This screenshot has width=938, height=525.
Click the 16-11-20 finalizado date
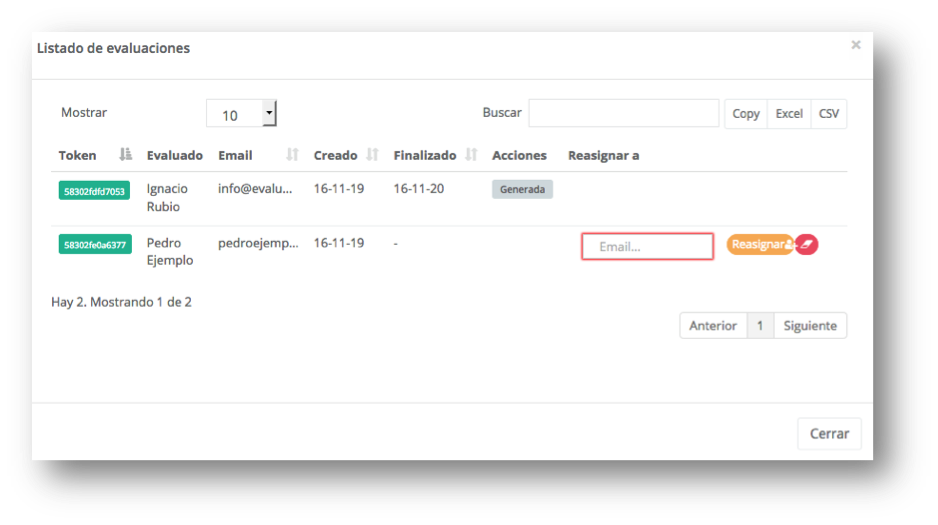coord(419,189)
